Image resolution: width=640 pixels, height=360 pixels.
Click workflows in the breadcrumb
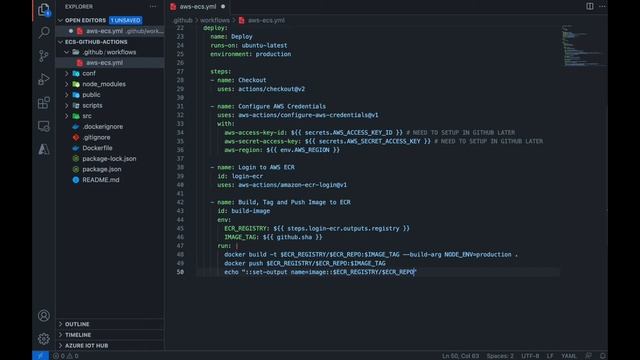pos(215,20)
